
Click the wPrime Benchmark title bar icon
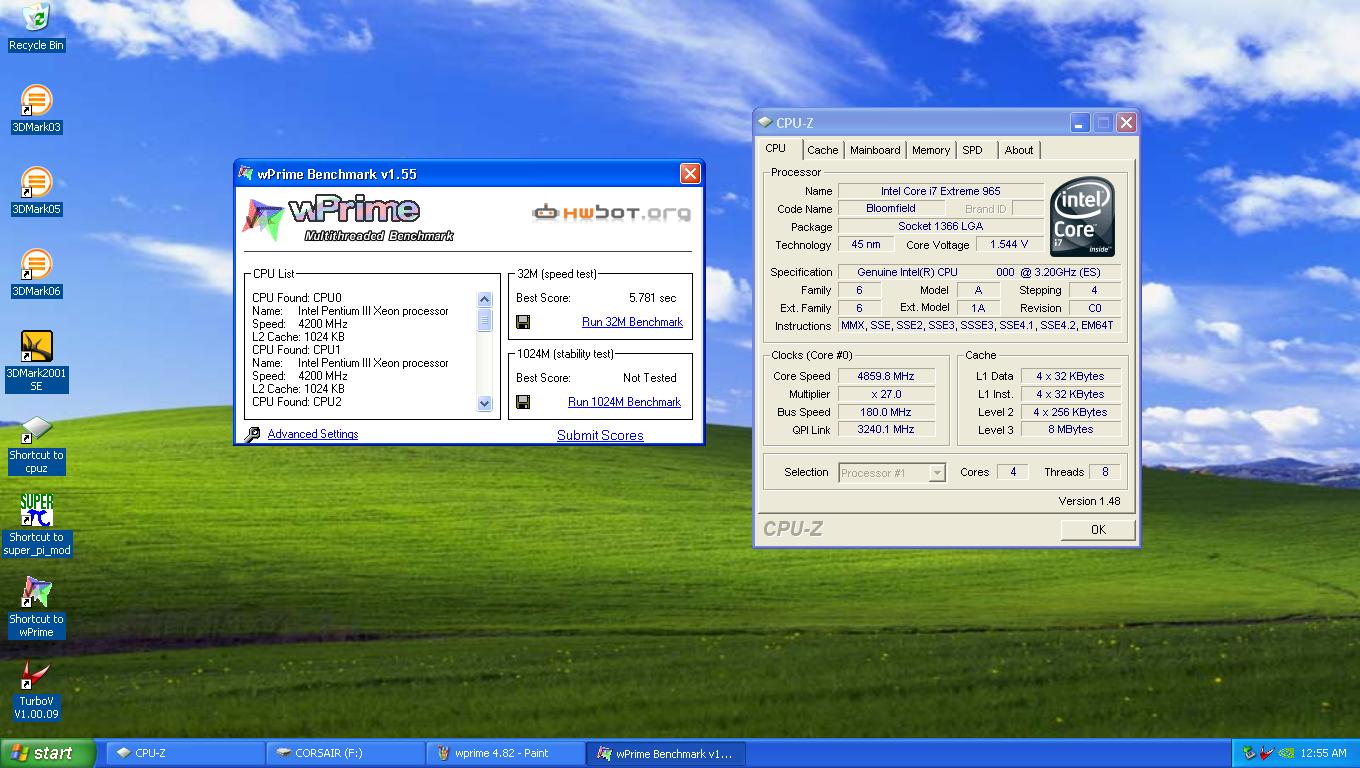(246, 173)
